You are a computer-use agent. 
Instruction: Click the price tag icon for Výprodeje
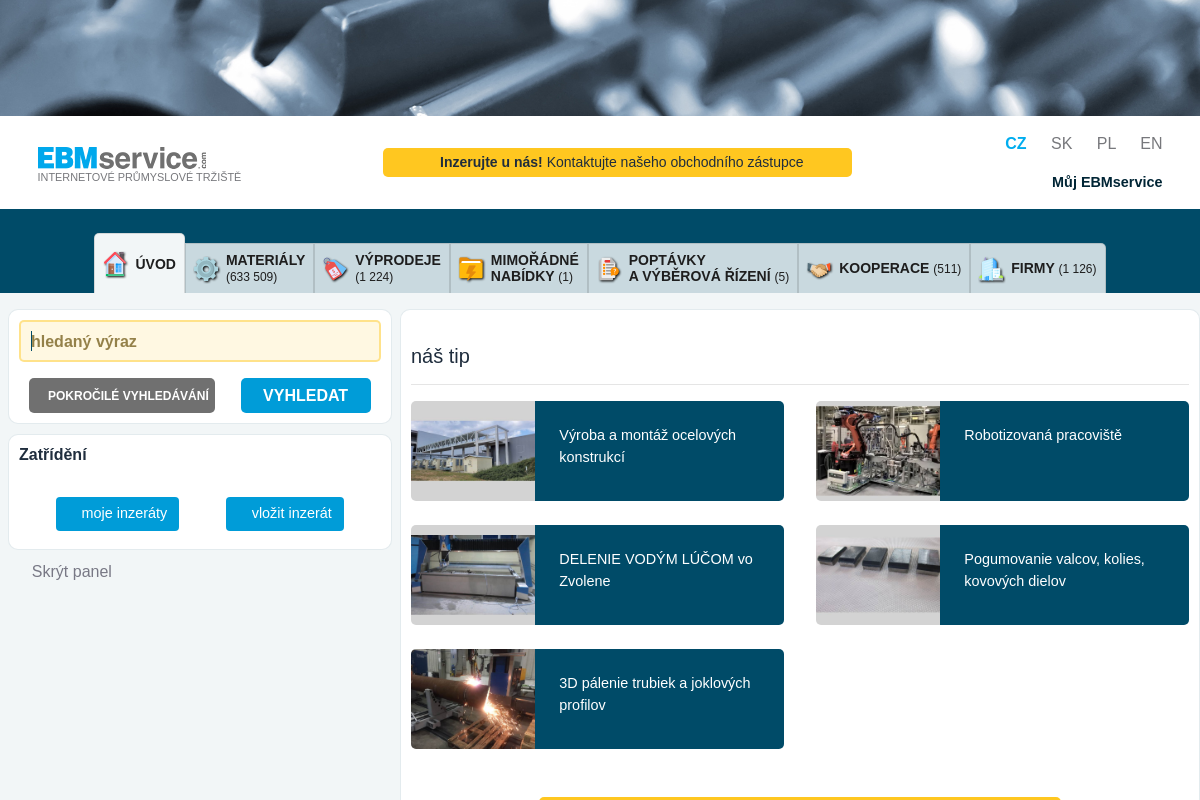pyautogui.click(x=335, y=269)
